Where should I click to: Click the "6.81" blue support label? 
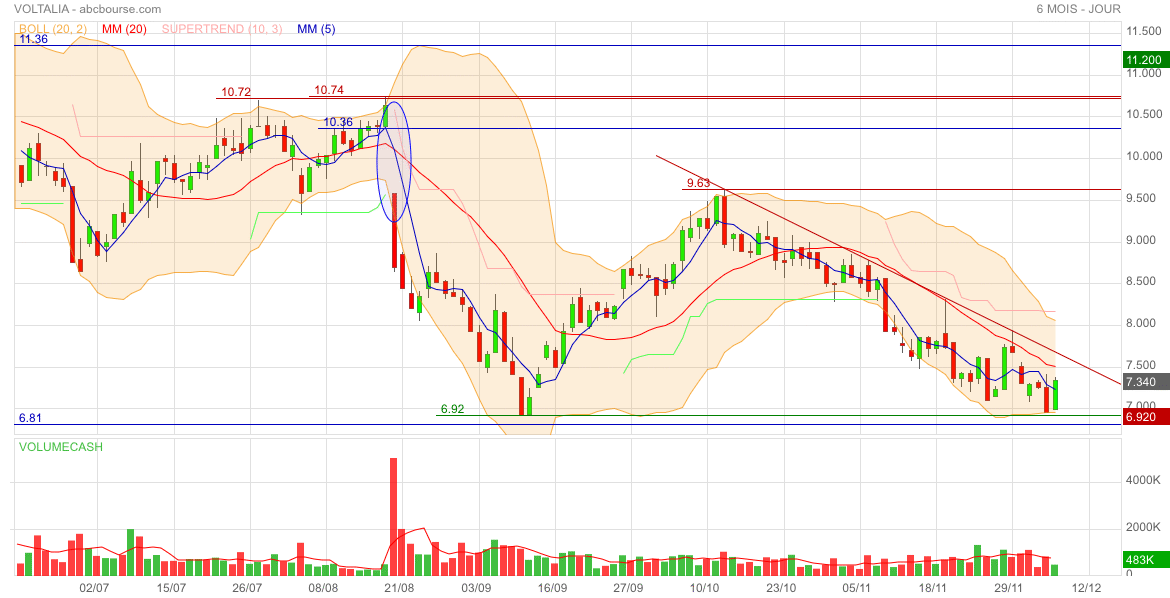point(30,418)
